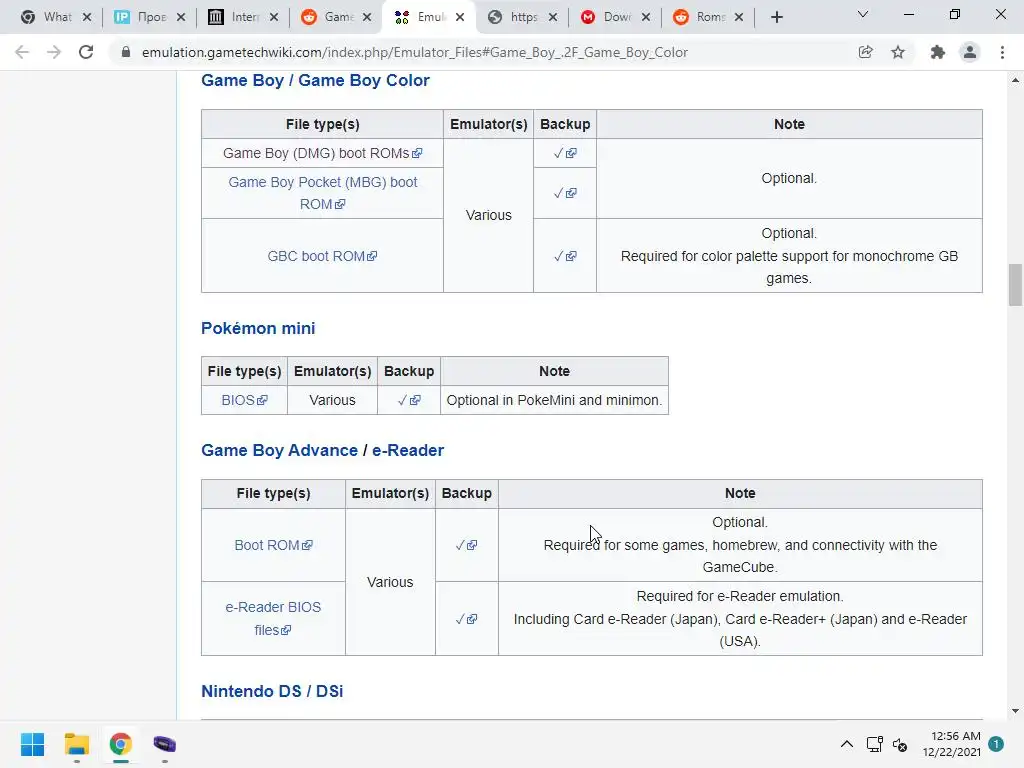Open backup checkmark for Pokémon mini BIOS
Screen dimensions: 1024x768
point(409,400)
